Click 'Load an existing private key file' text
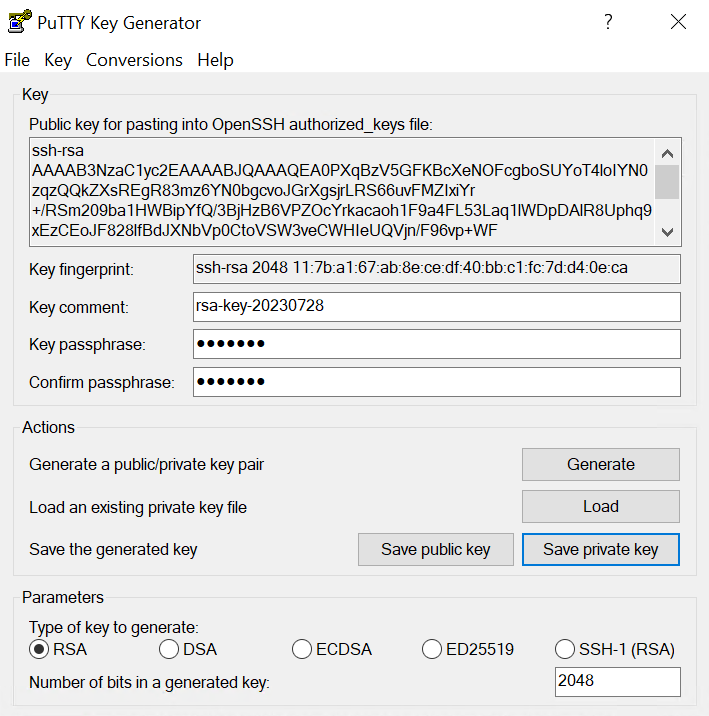Image resolution: width=709 pixels, height=716 pixels. pyautogui.click(x=138, y=507)
